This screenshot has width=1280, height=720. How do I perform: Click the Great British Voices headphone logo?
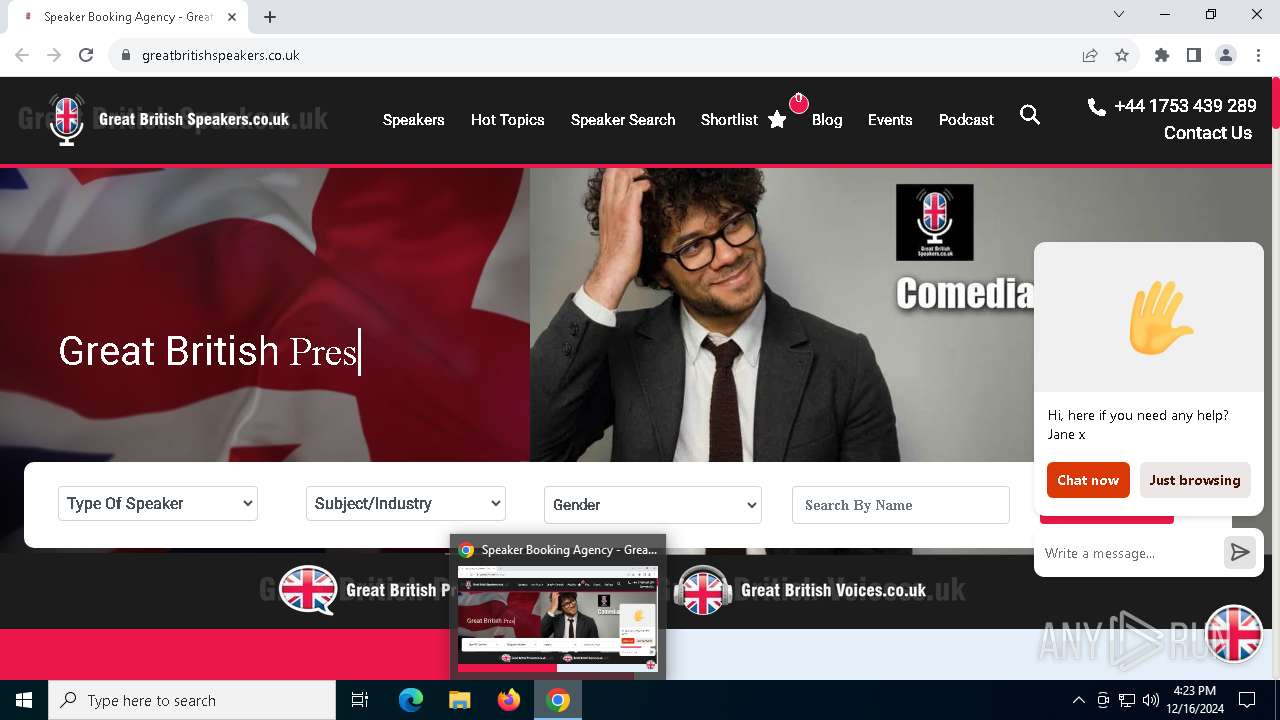coord(702,590)
